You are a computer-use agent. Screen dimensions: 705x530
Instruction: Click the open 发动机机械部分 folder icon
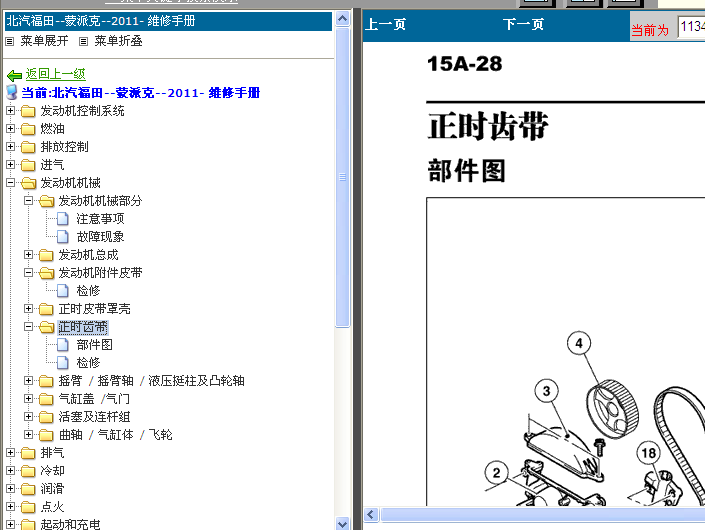tap(46, 201)
